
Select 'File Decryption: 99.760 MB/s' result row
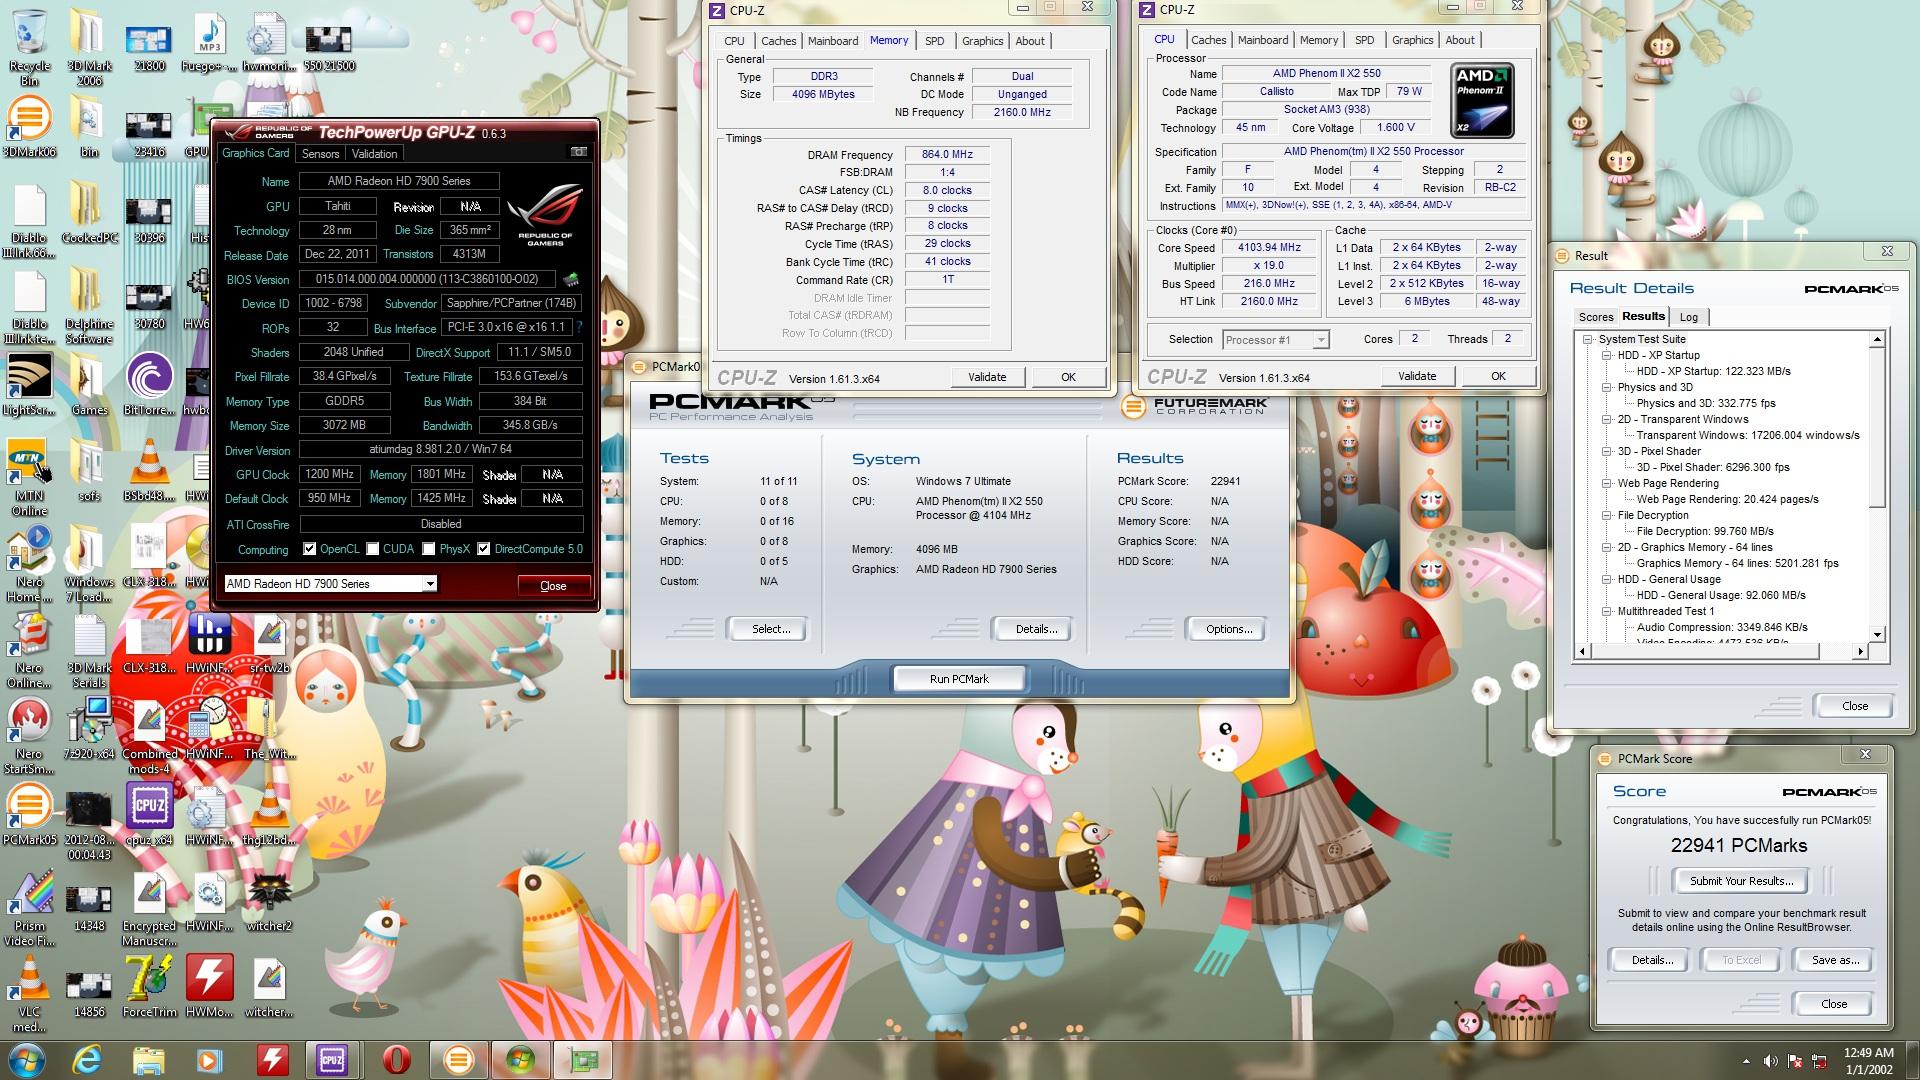point(1705,531)
